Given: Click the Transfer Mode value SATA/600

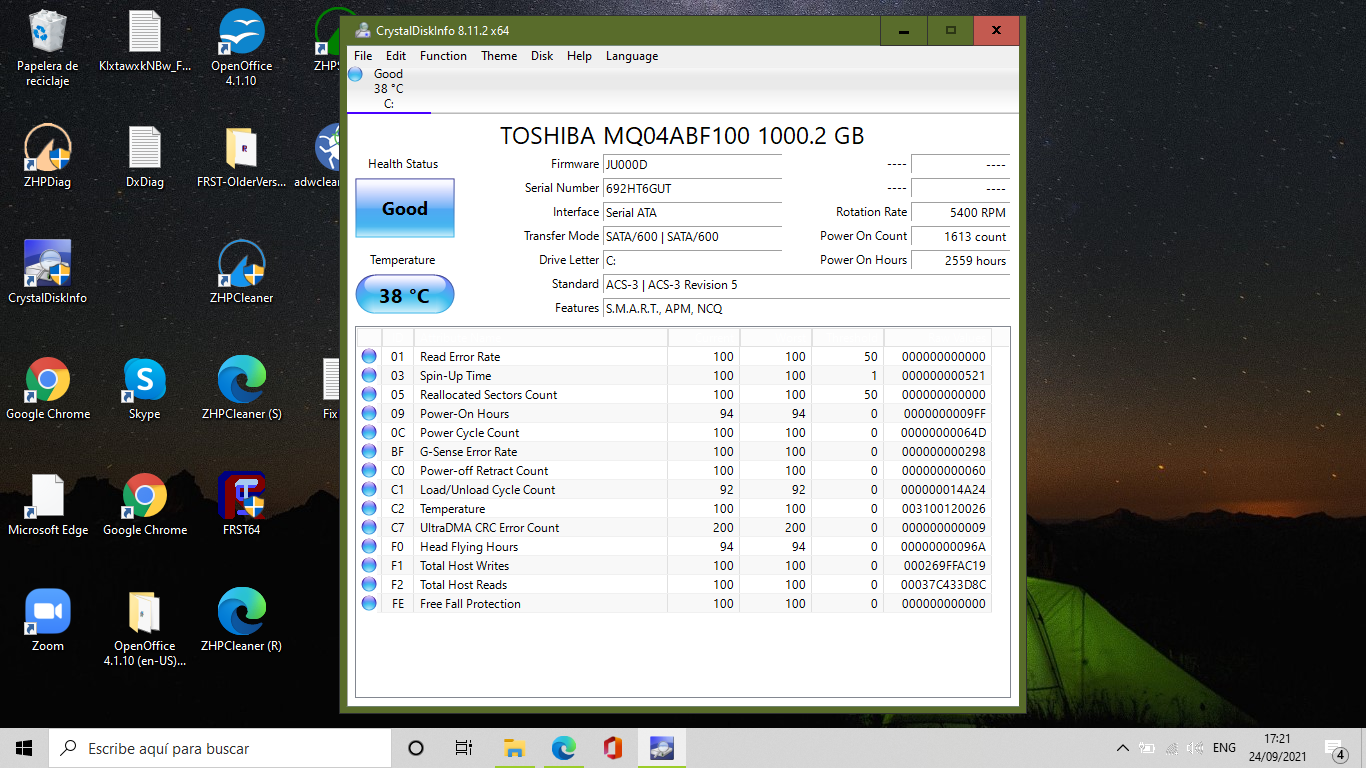Looking at the screenshot, I should 692,236.
